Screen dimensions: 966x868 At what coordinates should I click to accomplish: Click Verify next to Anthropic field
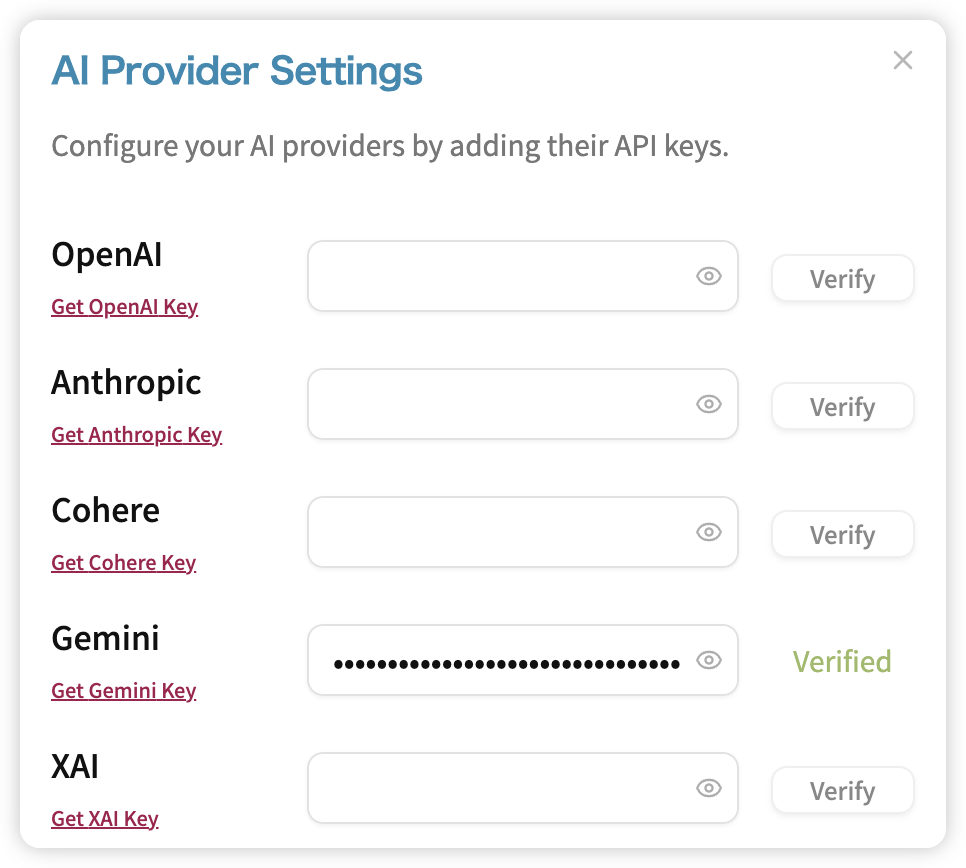(842, 407)
